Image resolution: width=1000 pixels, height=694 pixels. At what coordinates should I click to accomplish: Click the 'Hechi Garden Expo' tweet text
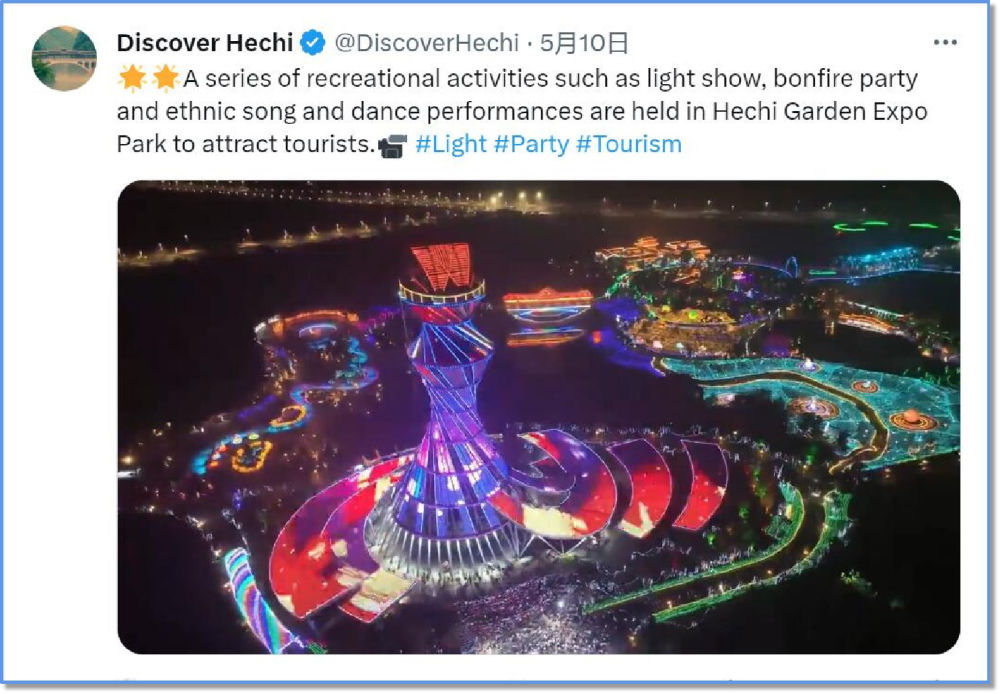click(x=820, y=112)
